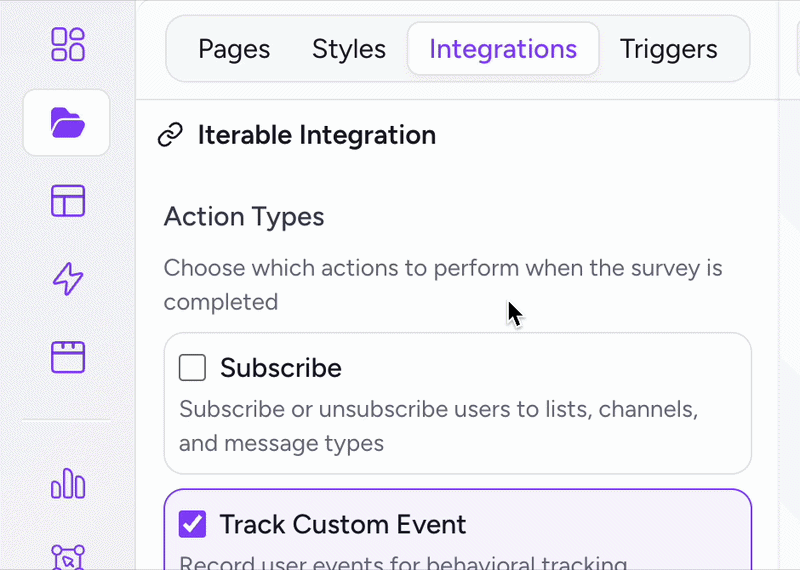Click the Iterable Integration heading
Screen dimensions: 800x570
tap(317, 135)
